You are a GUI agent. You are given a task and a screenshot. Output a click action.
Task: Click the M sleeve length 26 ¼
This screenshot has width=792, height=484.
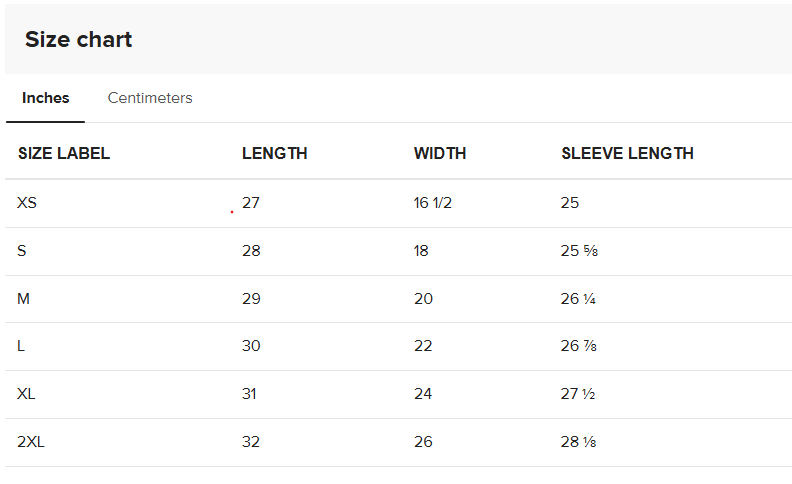pyautogui.click(x=578, y=299)
